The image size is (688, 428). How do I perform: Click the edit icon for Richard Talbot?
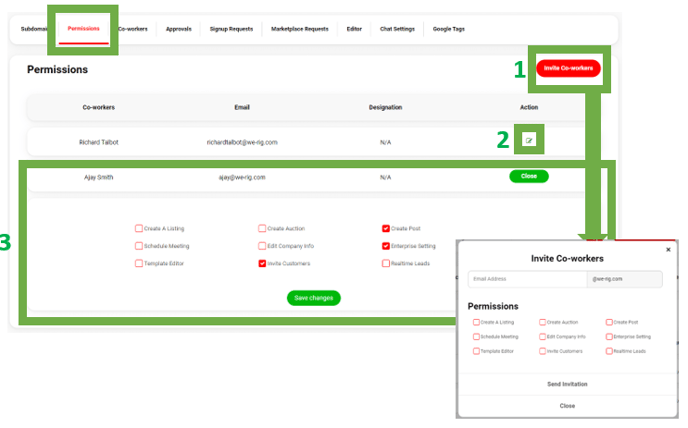[529, 141]
